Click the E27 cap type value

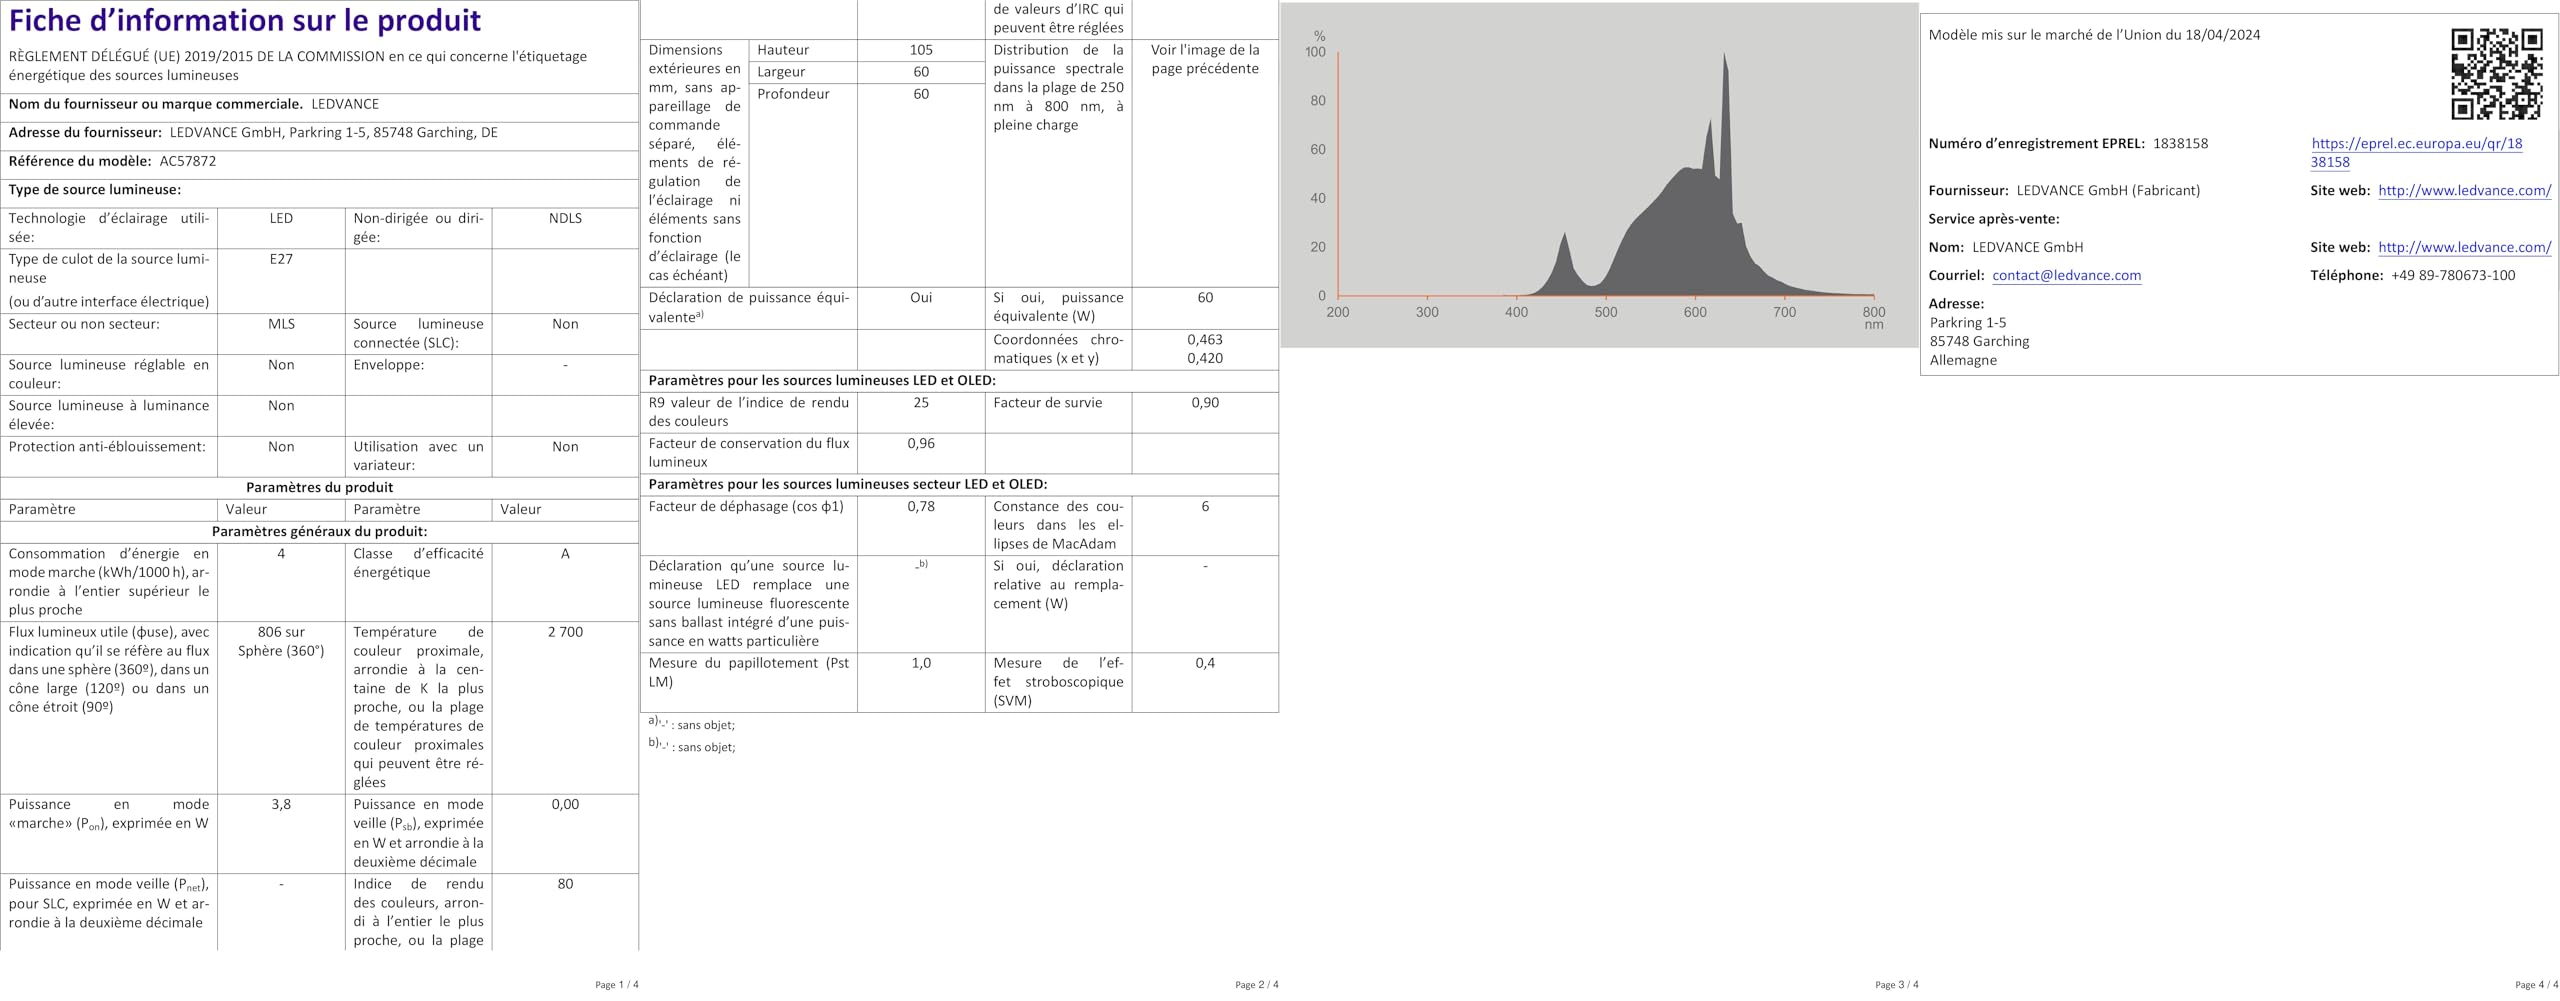pyautogui.click(x=281, y=258)
